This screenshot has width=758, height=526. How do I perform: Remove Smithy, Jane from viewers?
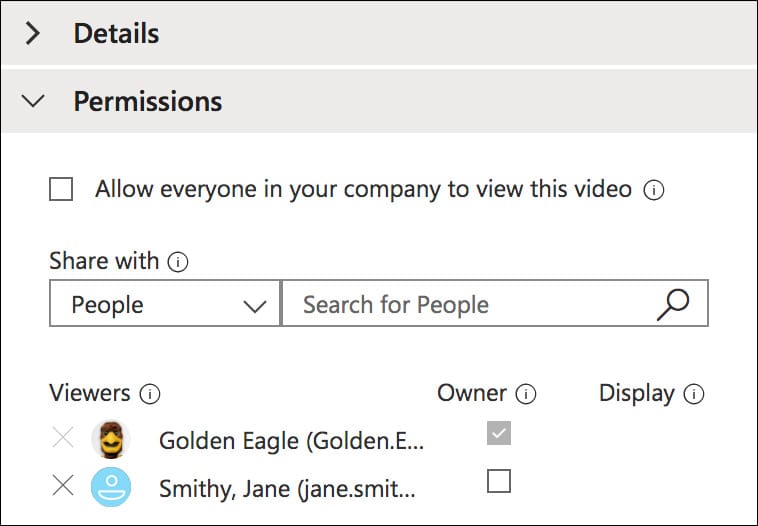pos(62,487)
